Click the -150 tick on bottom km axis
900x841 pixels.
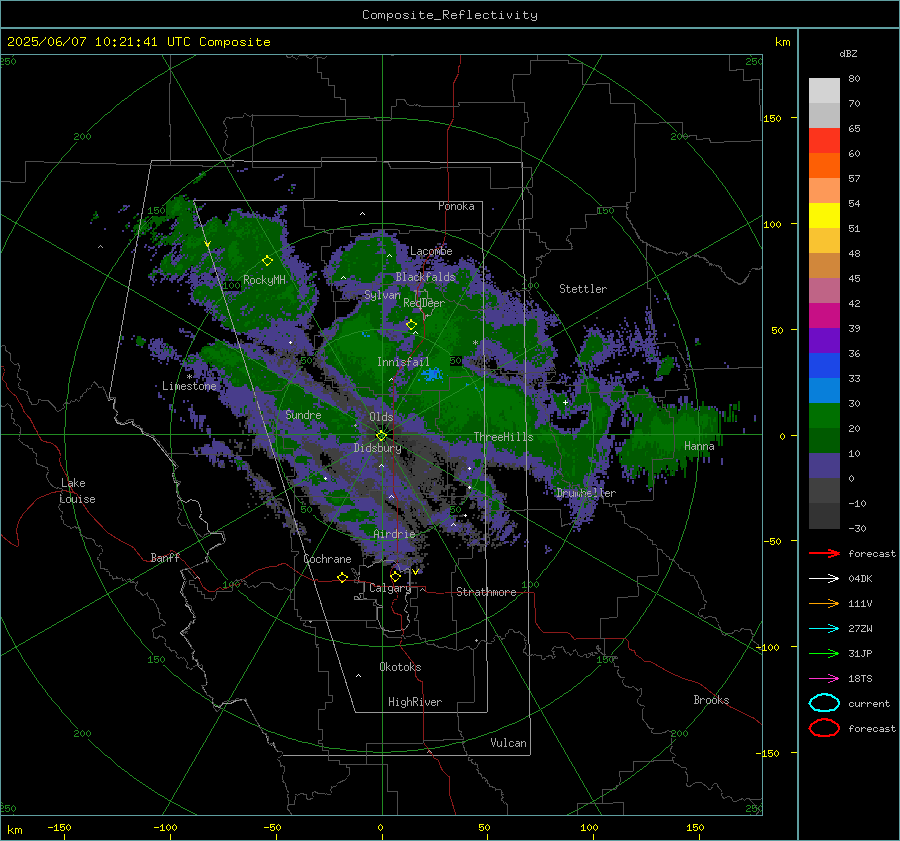click(59, 827)
